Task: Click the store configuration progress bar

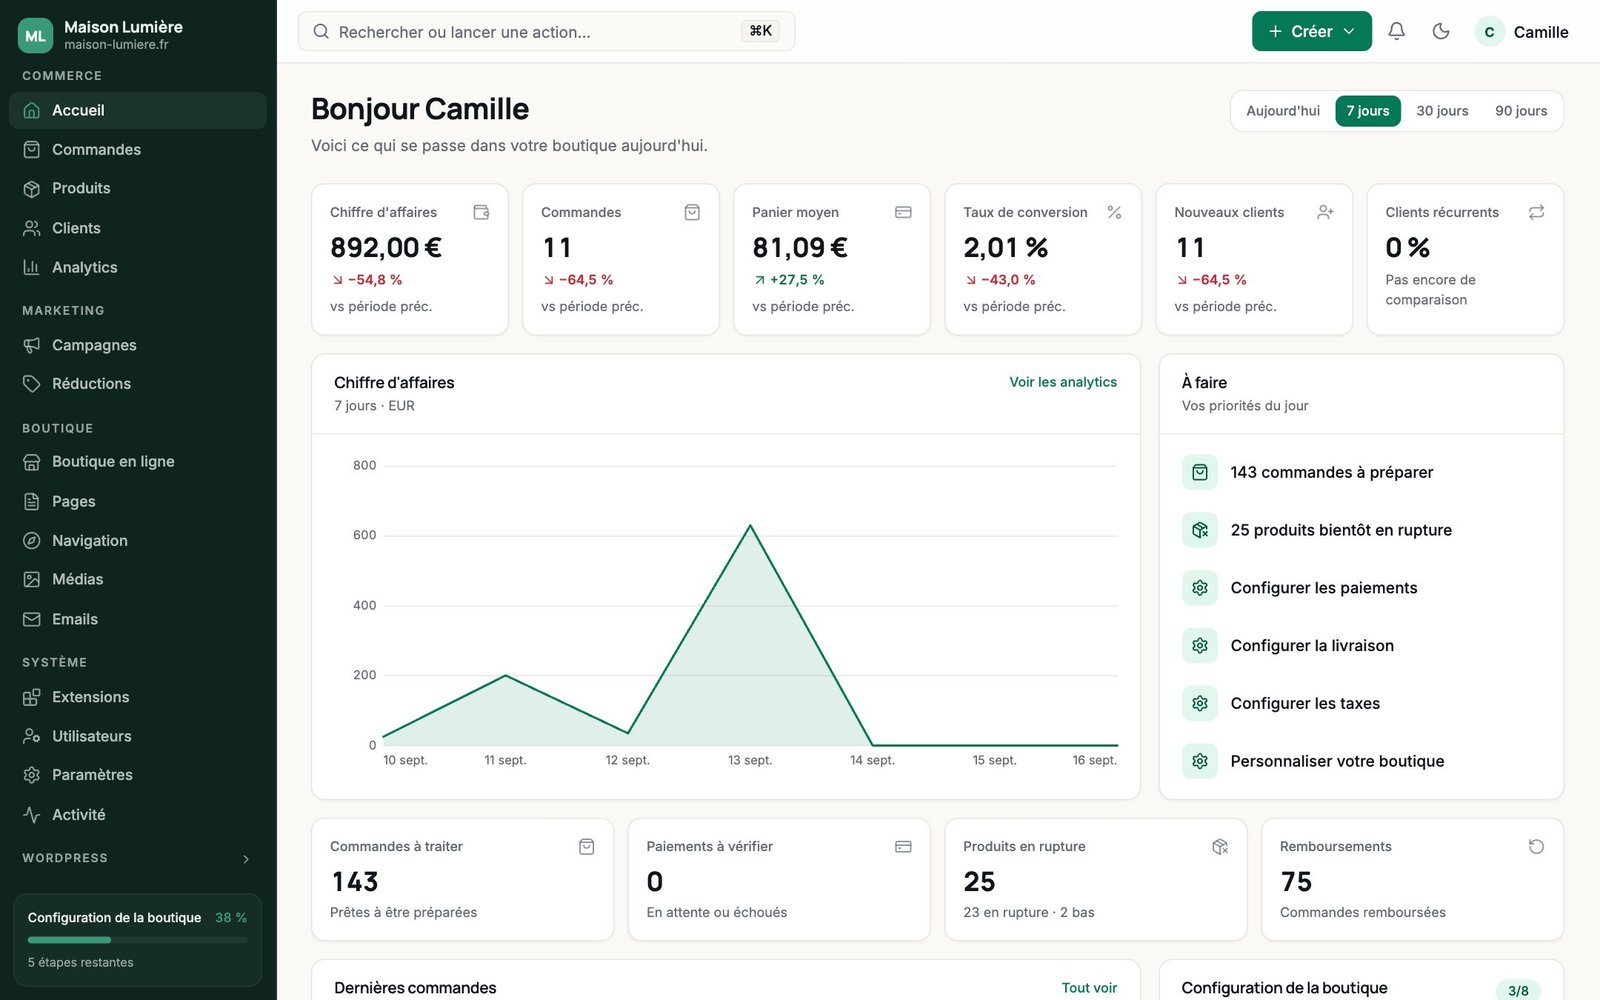Action: coord(137,940)
